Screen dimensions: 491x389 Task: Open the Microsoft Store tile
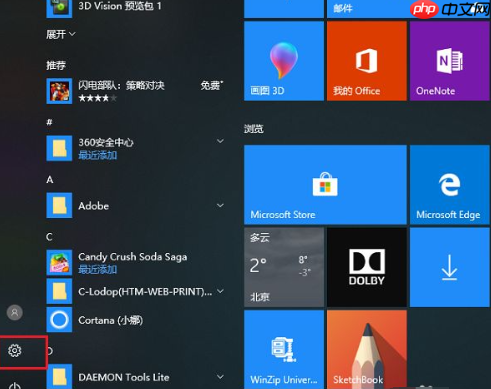[325, 185]
